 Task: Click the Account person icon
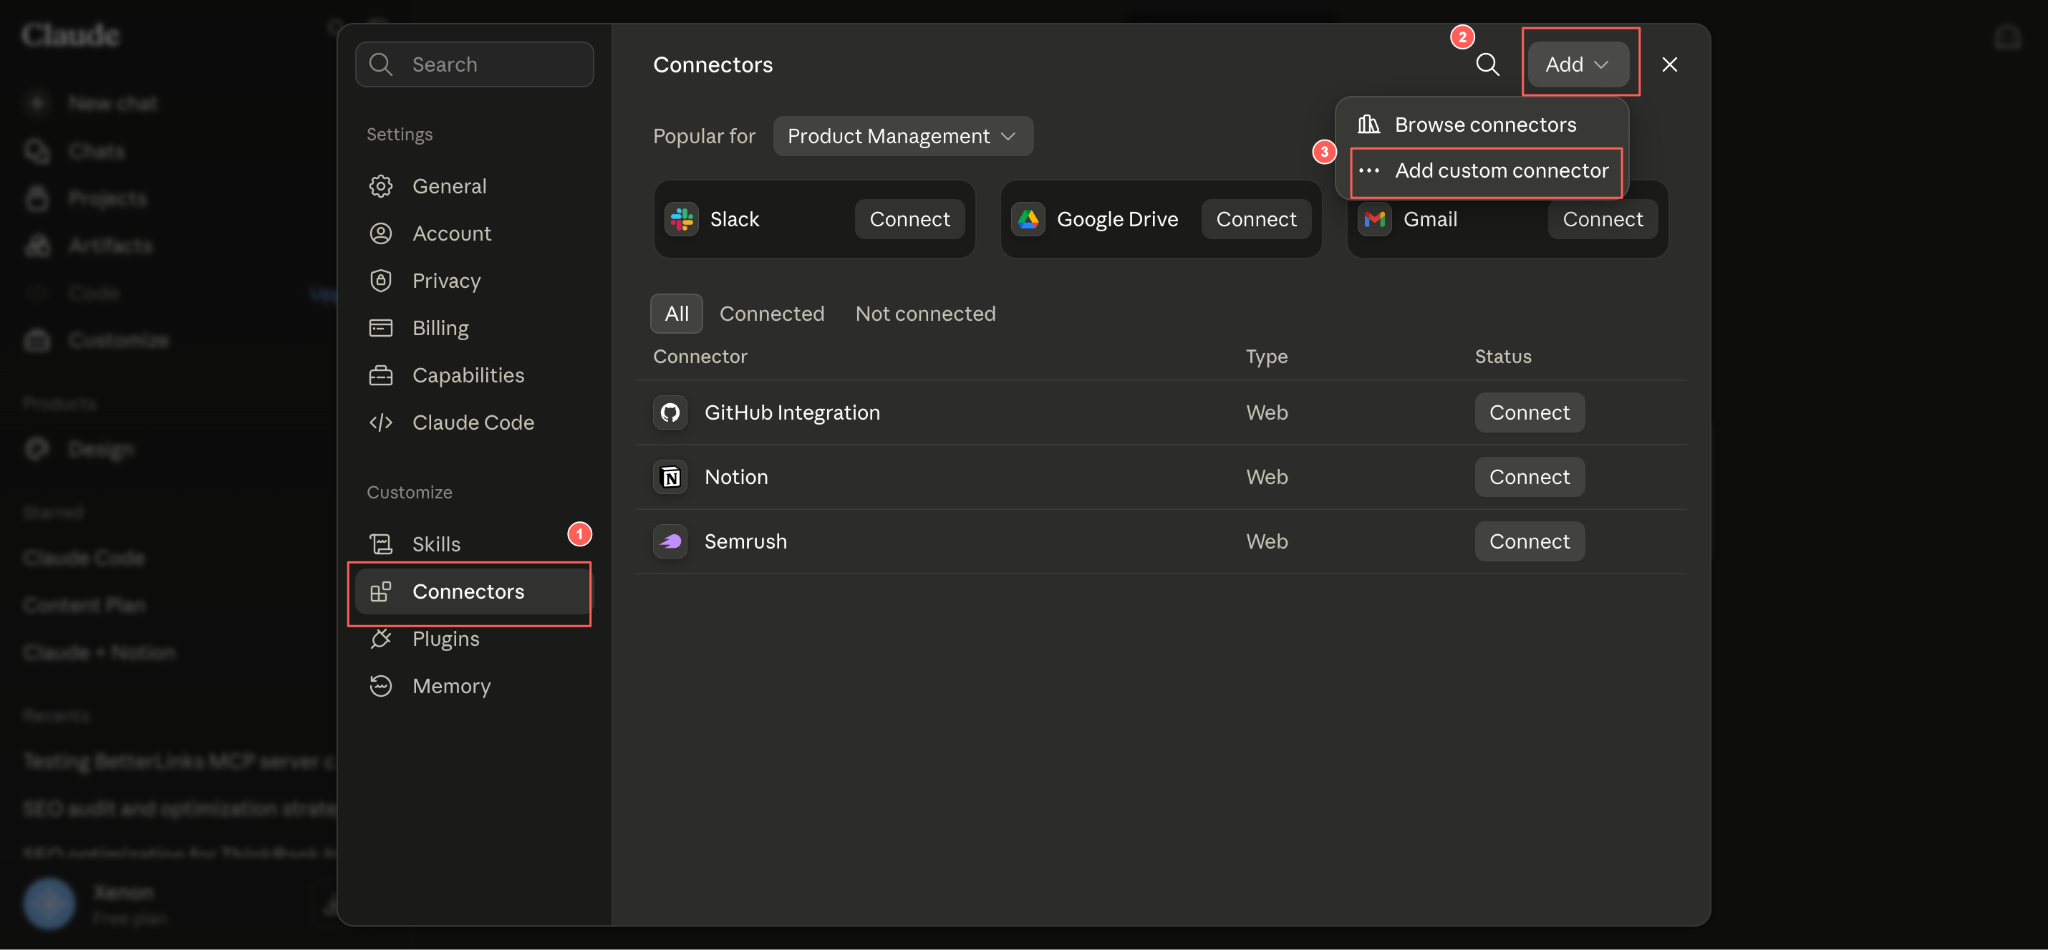(x=381, y=233)
